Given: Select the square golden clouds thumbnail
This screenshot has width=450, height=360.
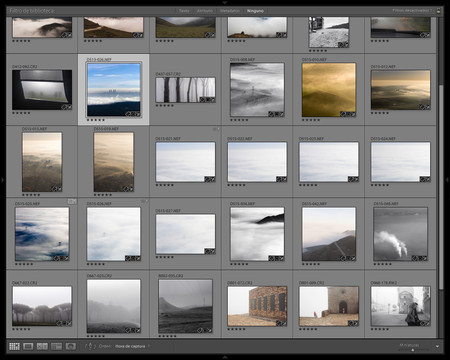Looking at the screenshot, I should [x=329, y=90].
